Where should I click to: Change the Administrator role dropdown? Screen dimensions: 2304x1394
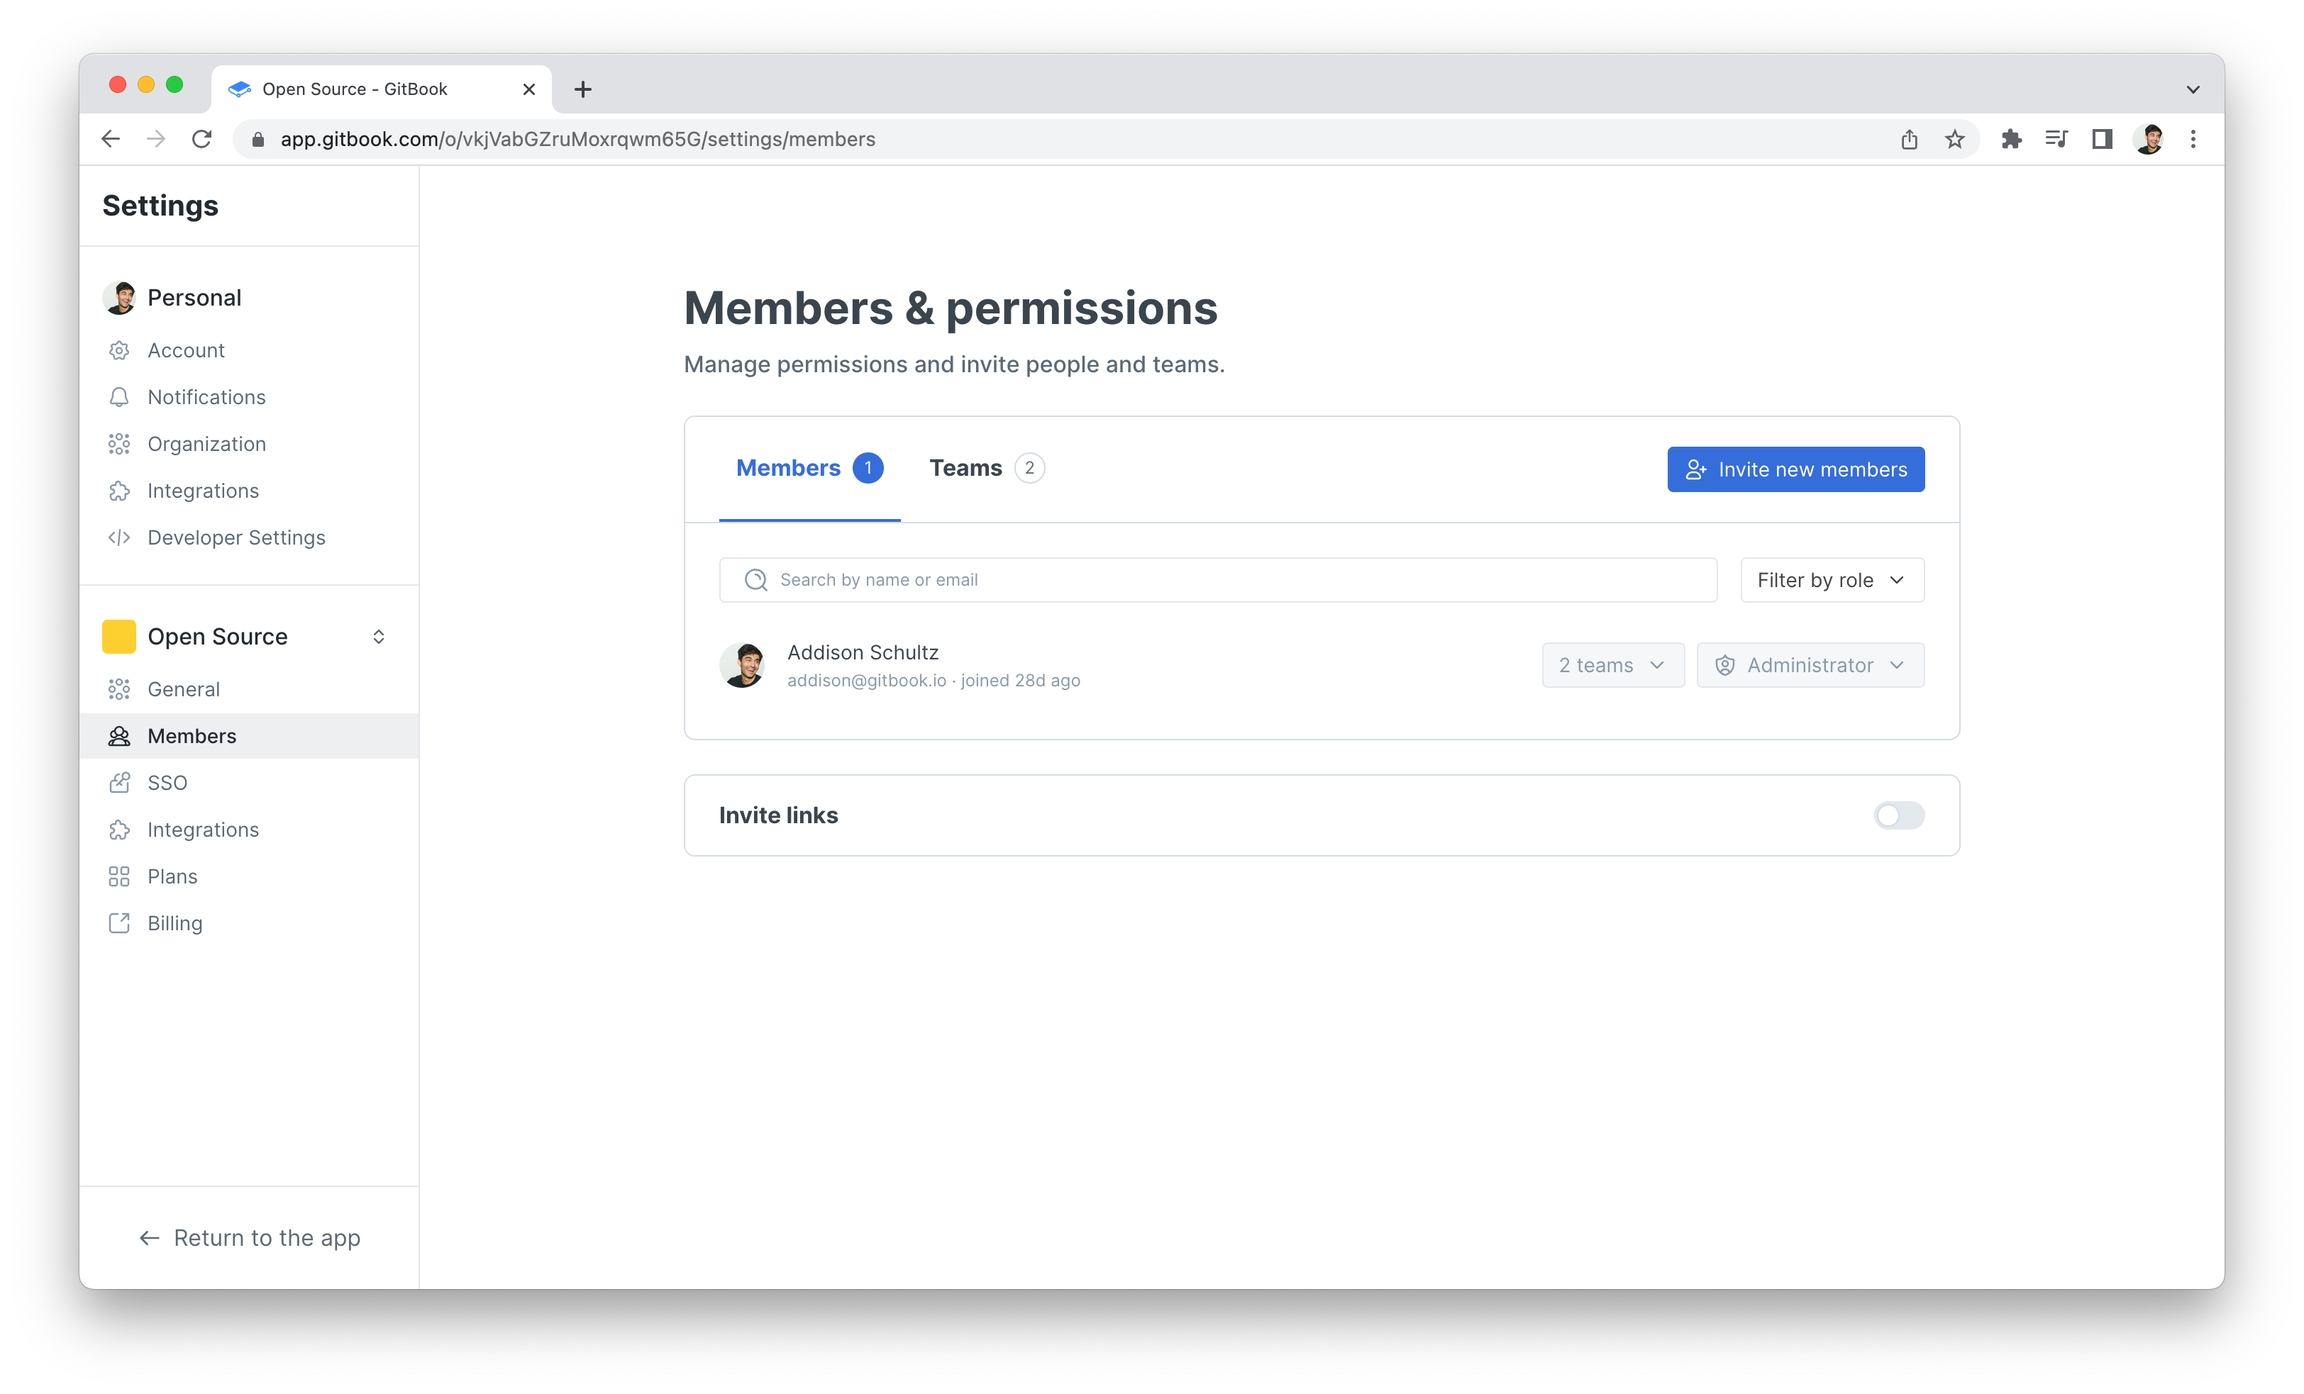click(1810, 665)
